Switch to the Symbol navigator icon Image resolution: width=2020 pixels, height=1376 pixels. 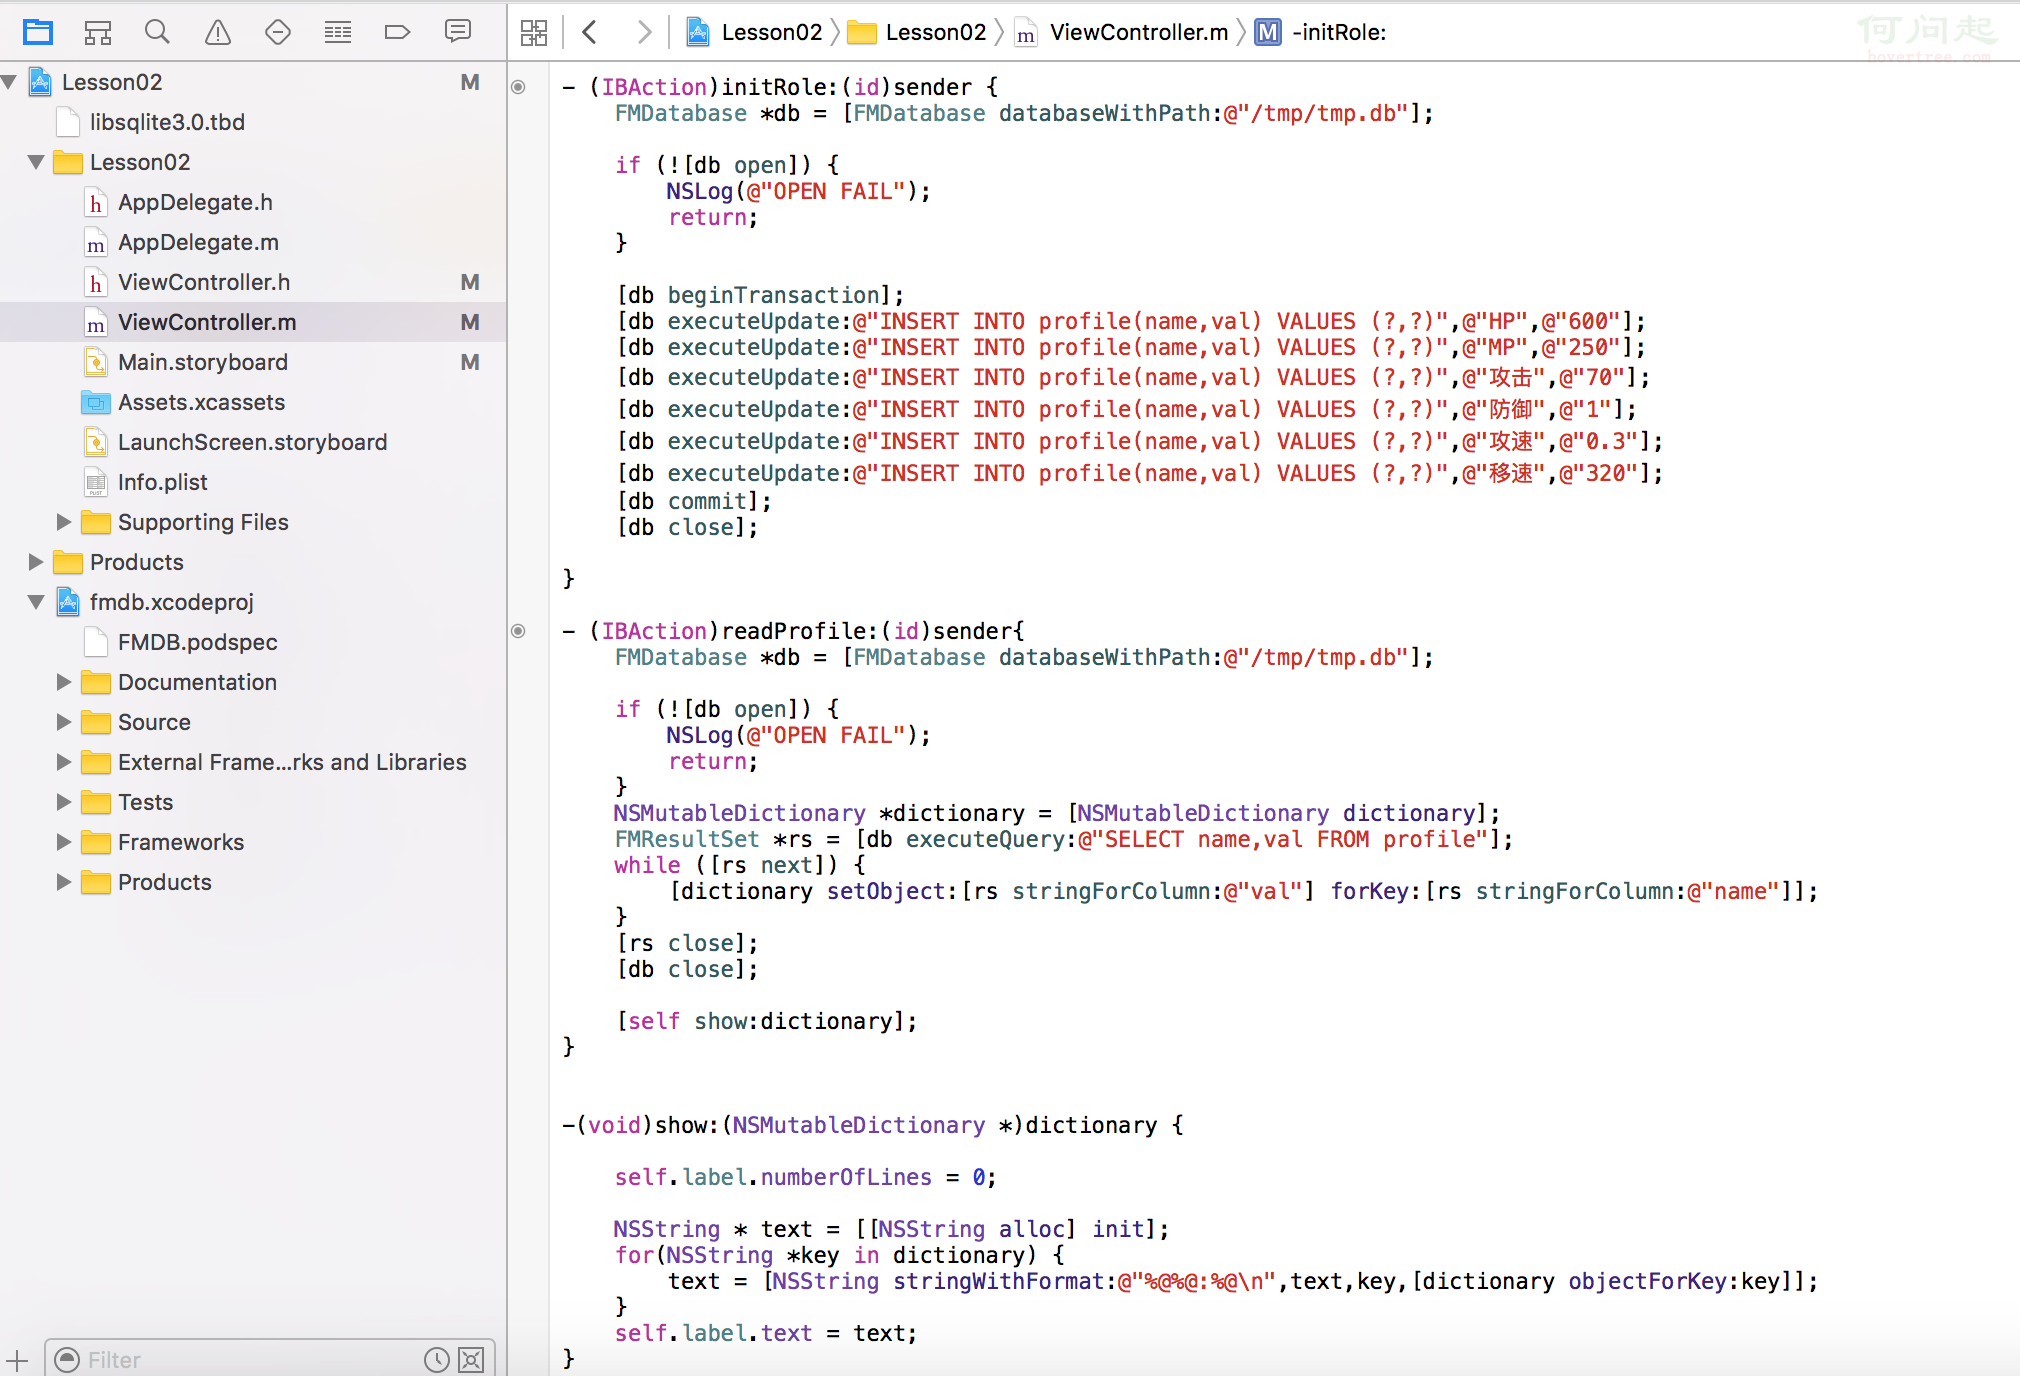[97, 32]
